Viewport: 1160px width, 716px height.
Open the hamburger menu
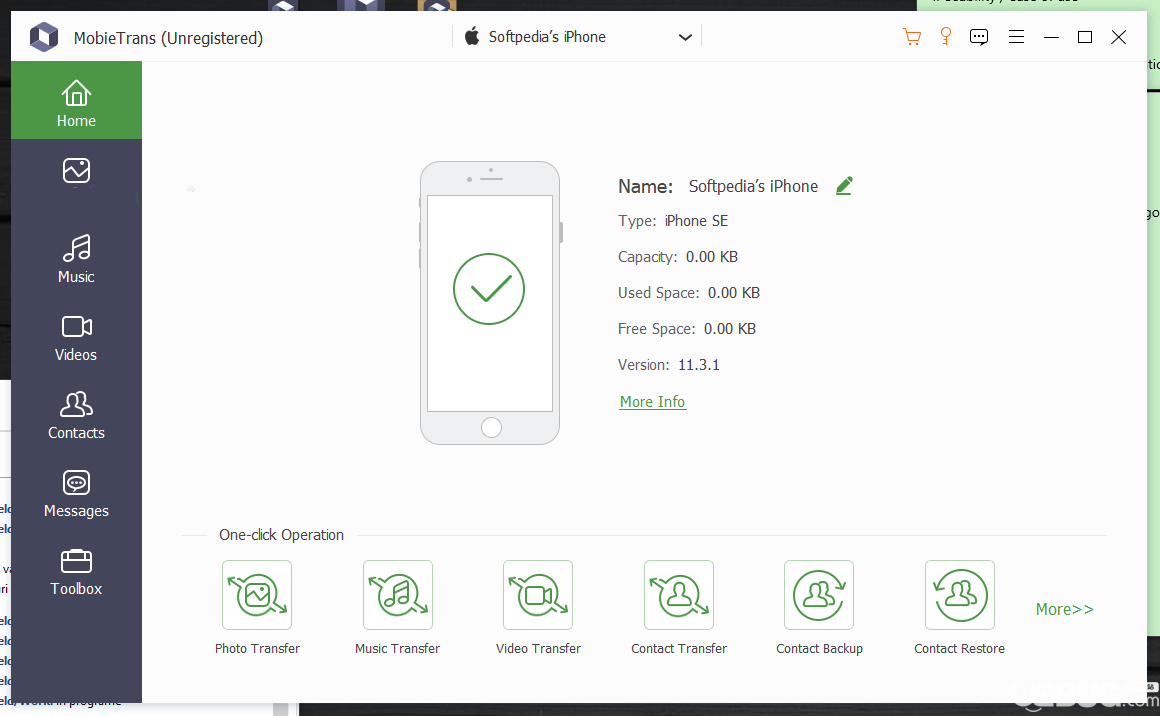[x=1016, y=37]
